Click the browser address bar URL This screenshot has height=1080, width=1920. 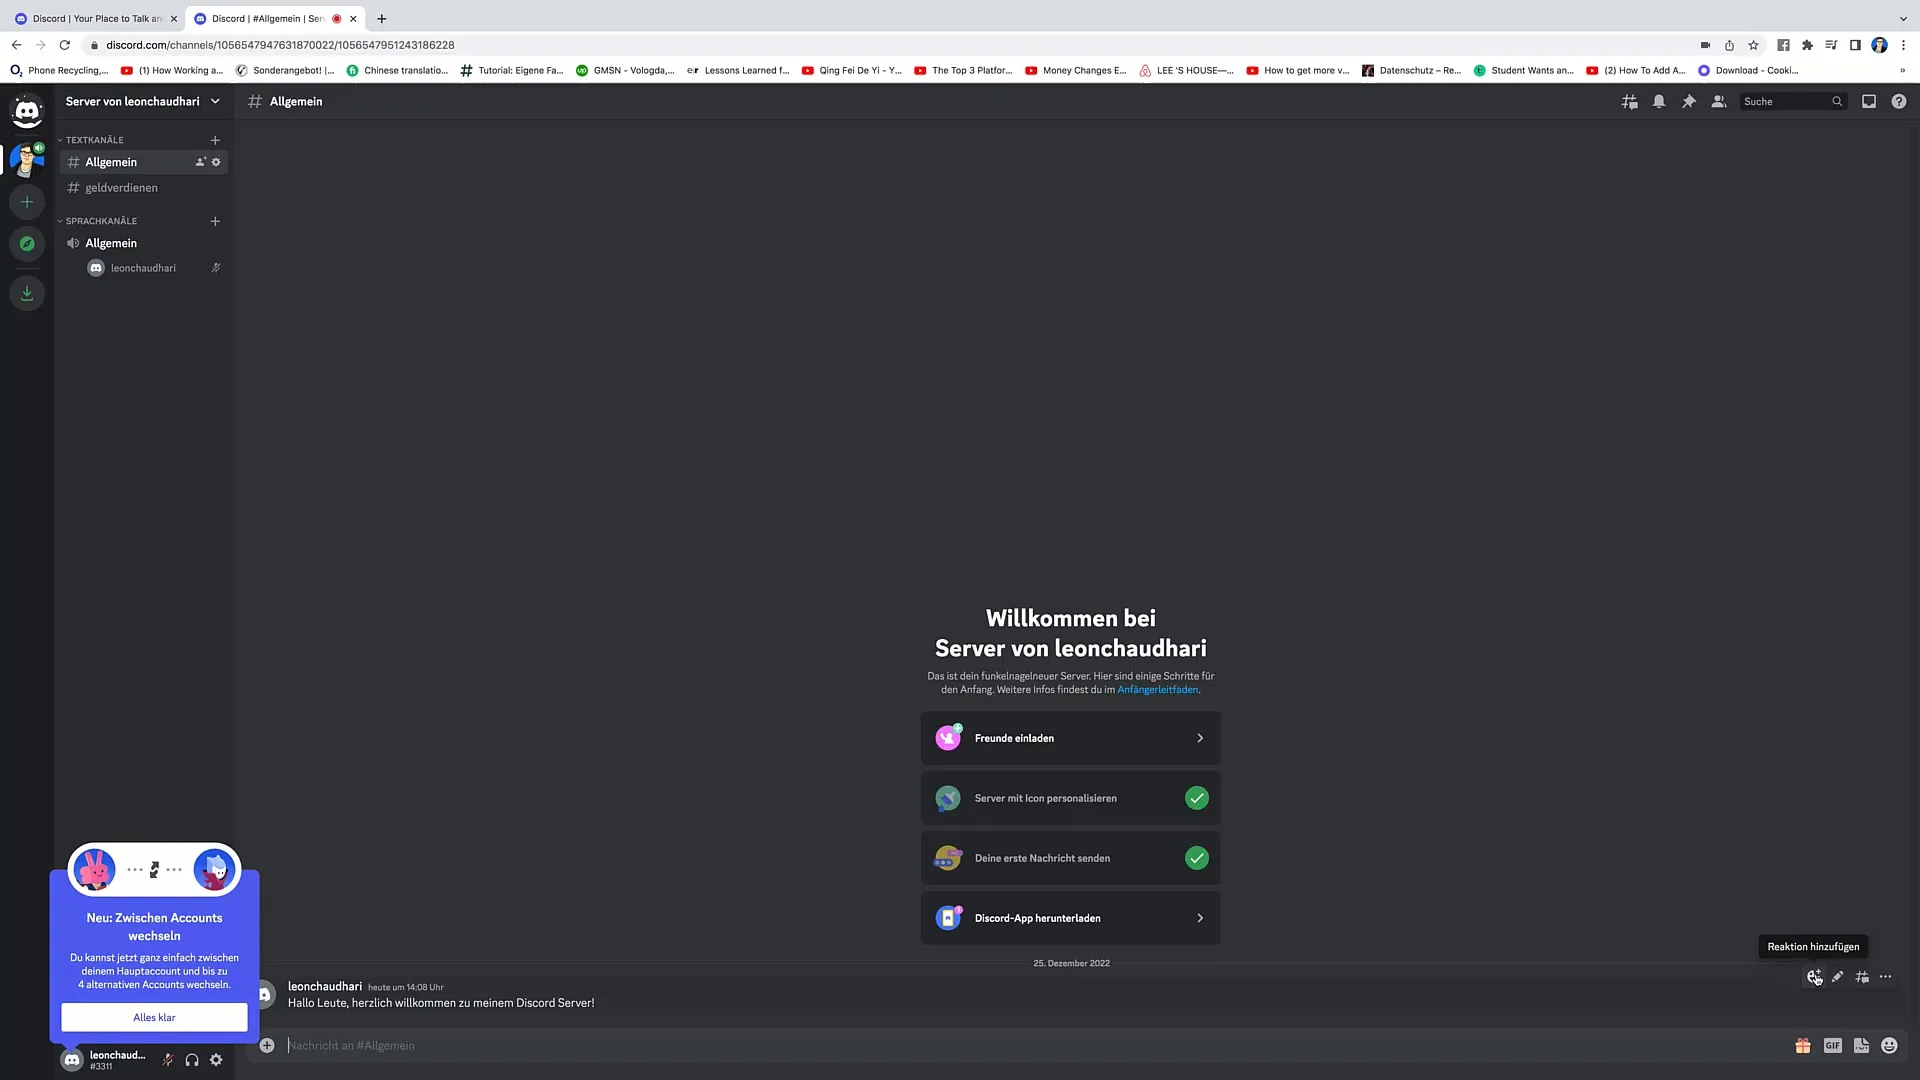pos(280,45)
